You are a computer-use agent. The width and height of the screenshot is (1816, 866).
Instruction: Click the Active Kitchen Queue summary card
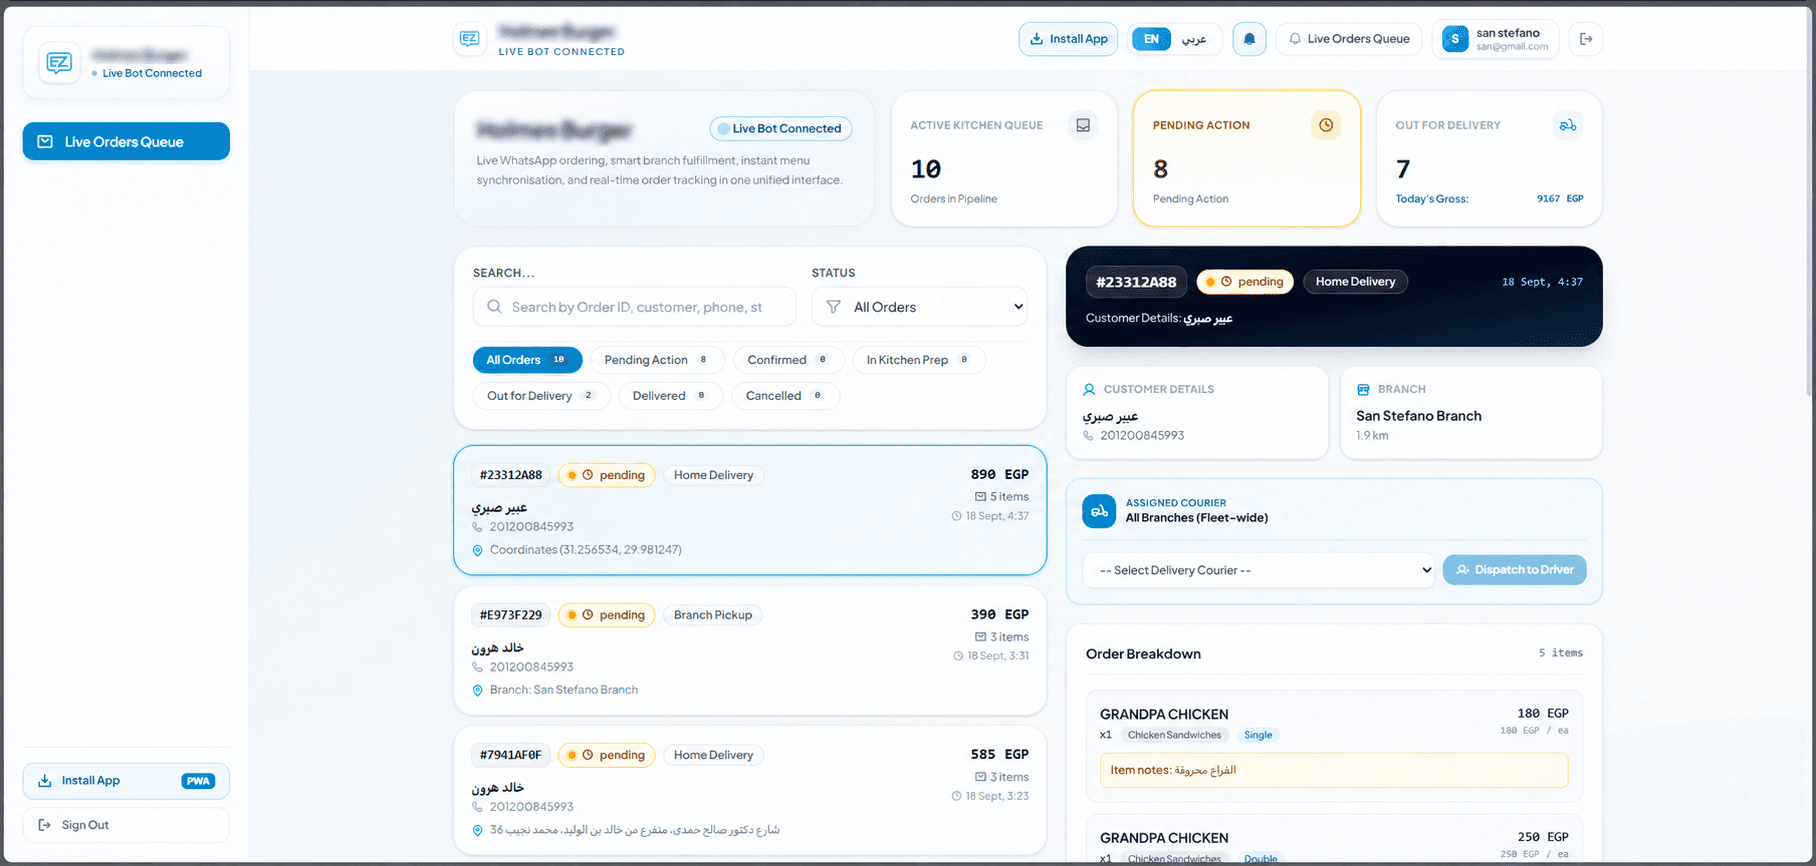tap(1004, 159)
